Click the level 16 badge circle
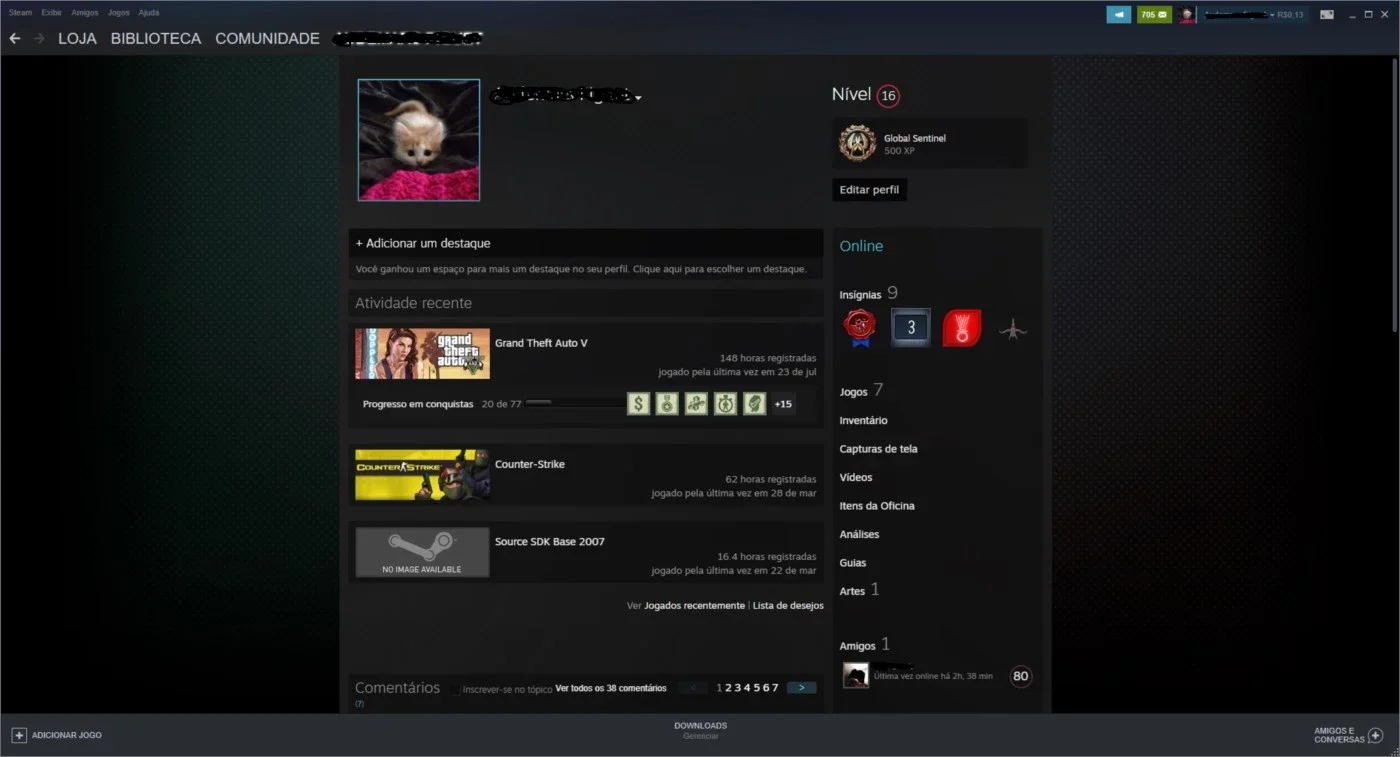This screenshot has width=1400, height=757. pos(888,96)
